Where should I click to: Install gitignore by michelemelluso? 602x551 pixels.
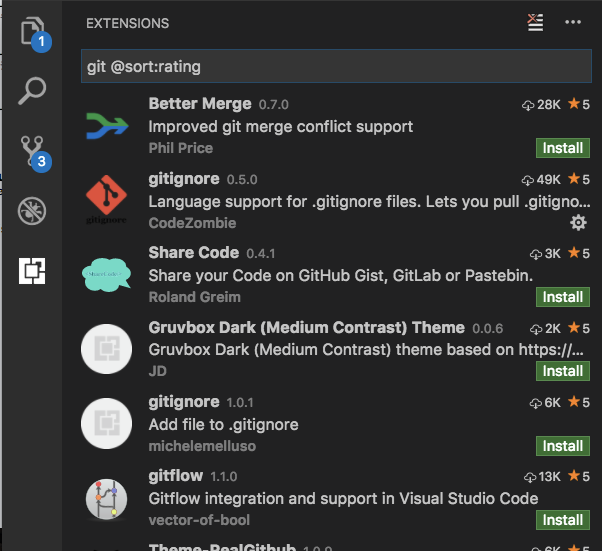pos(563,446)
